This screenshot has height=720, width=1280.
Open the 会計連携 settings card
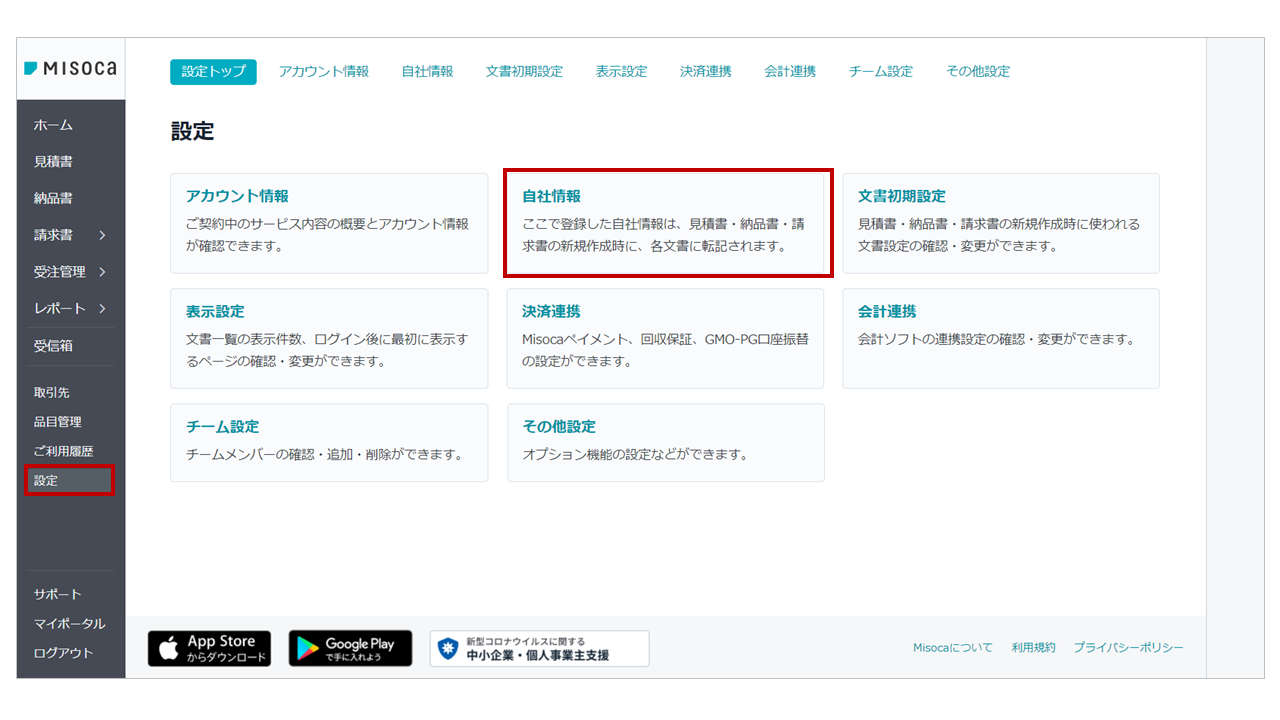click(1000, 338)
